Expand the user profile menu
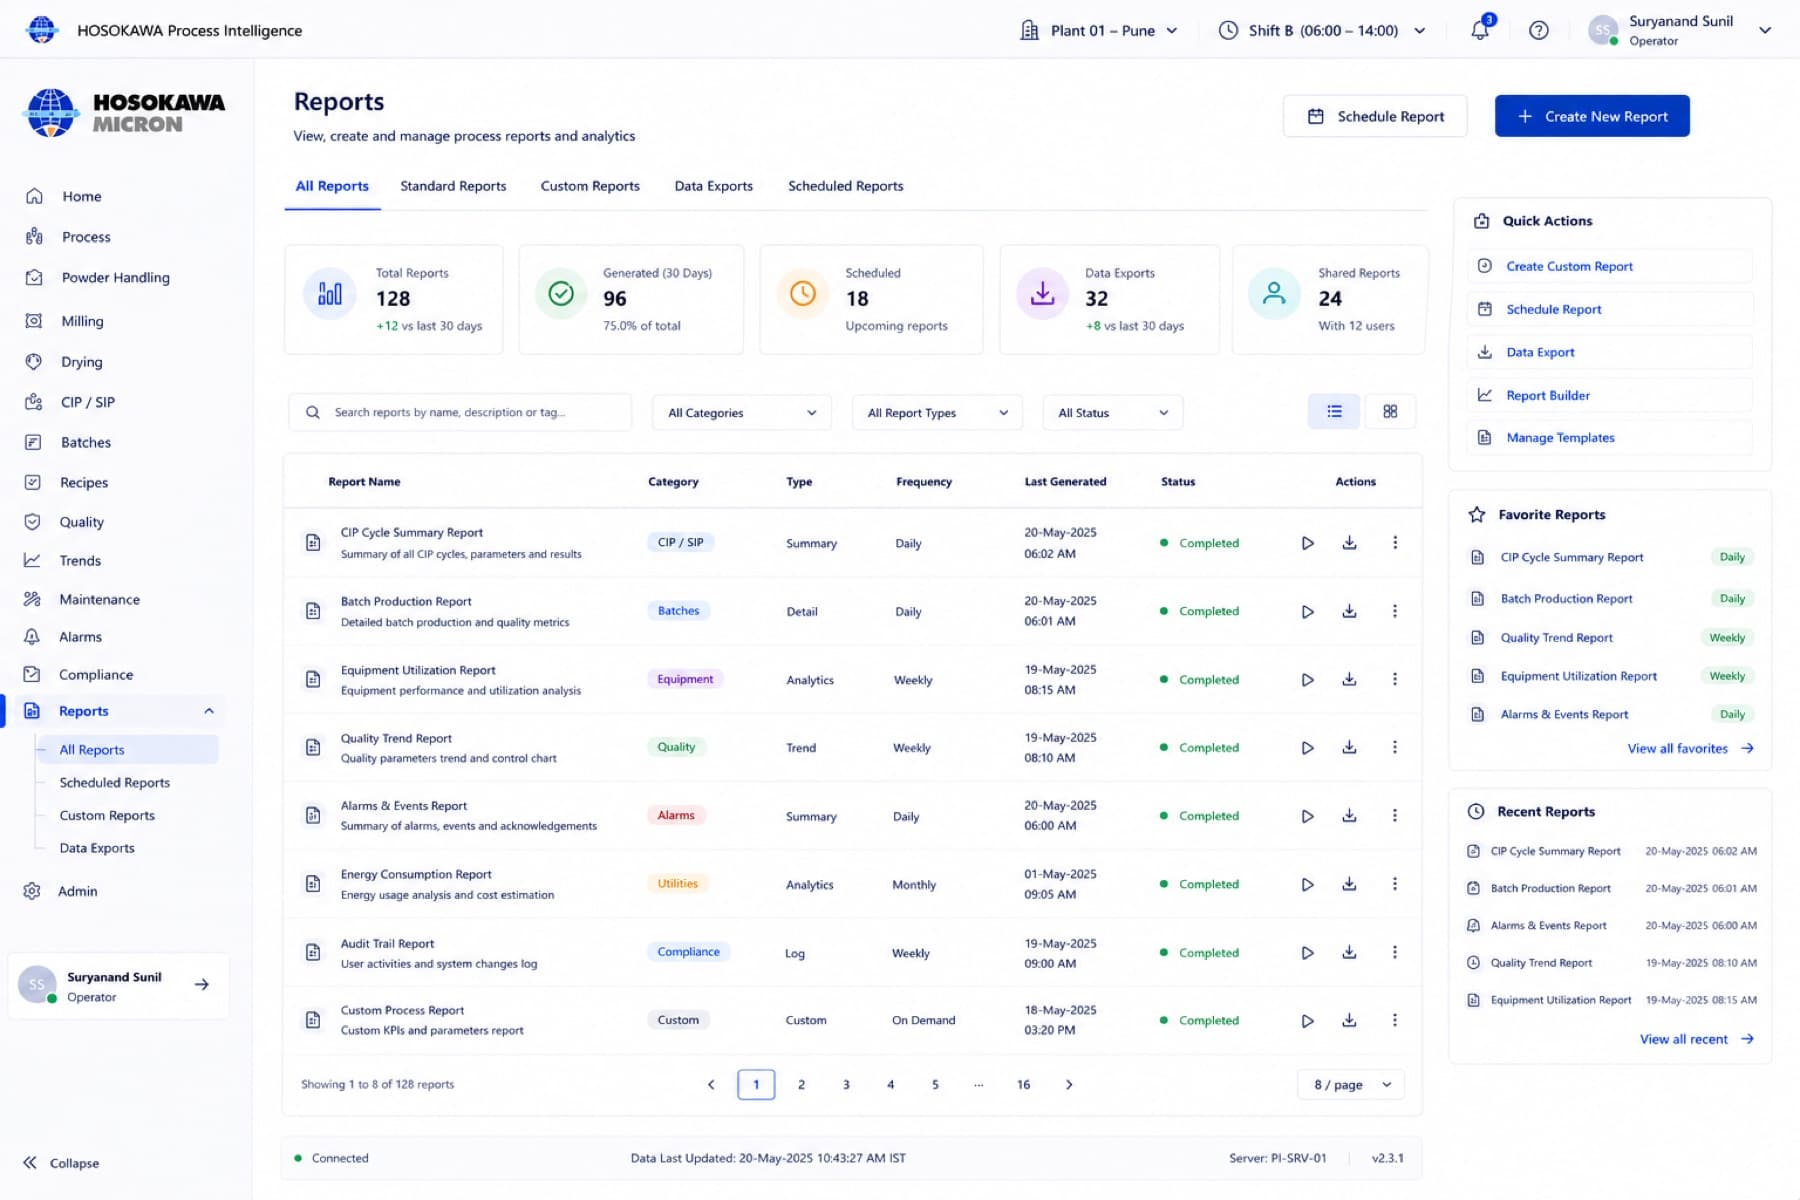Viewport: 1800px width, 1200px height. (x=1765, y=30)
